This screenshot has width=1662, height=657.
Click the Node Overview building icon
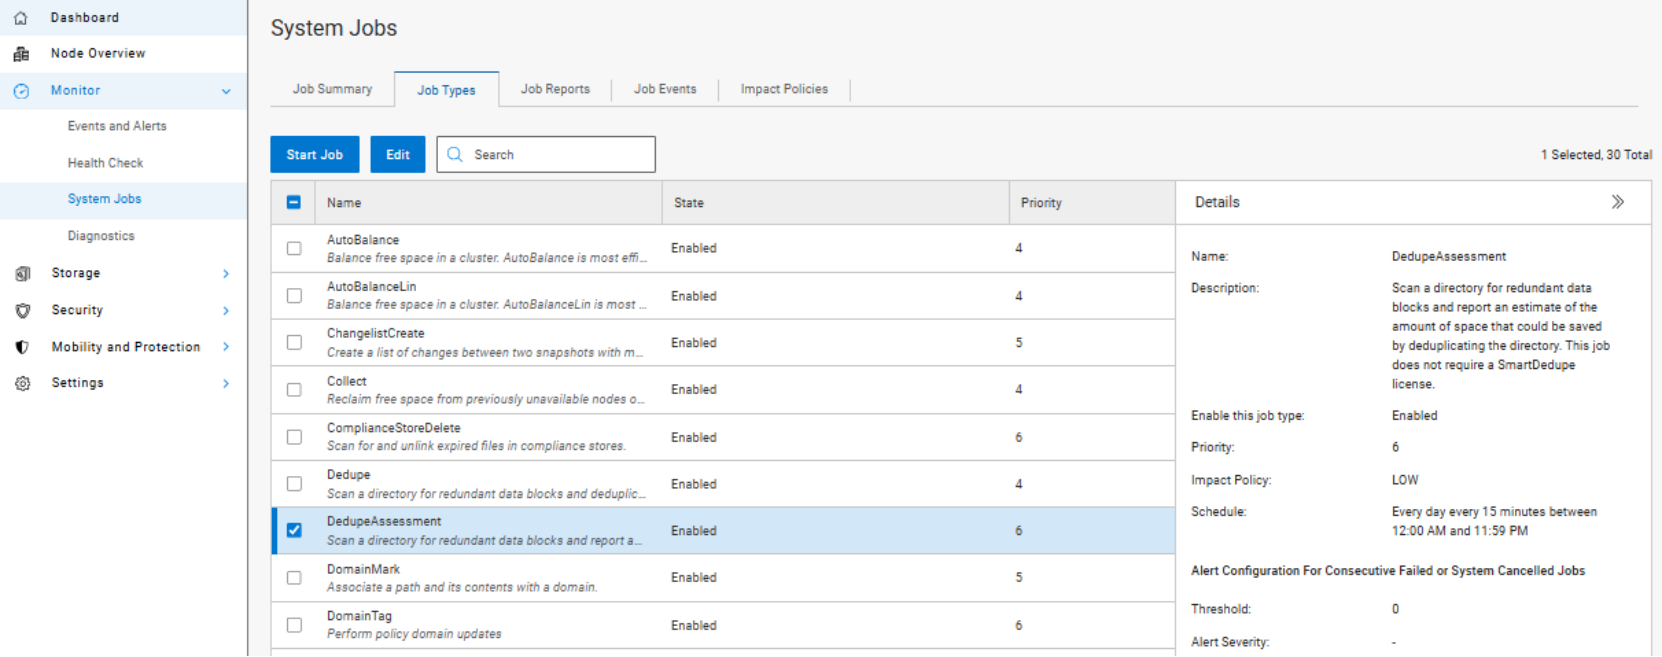click(21, 54)
